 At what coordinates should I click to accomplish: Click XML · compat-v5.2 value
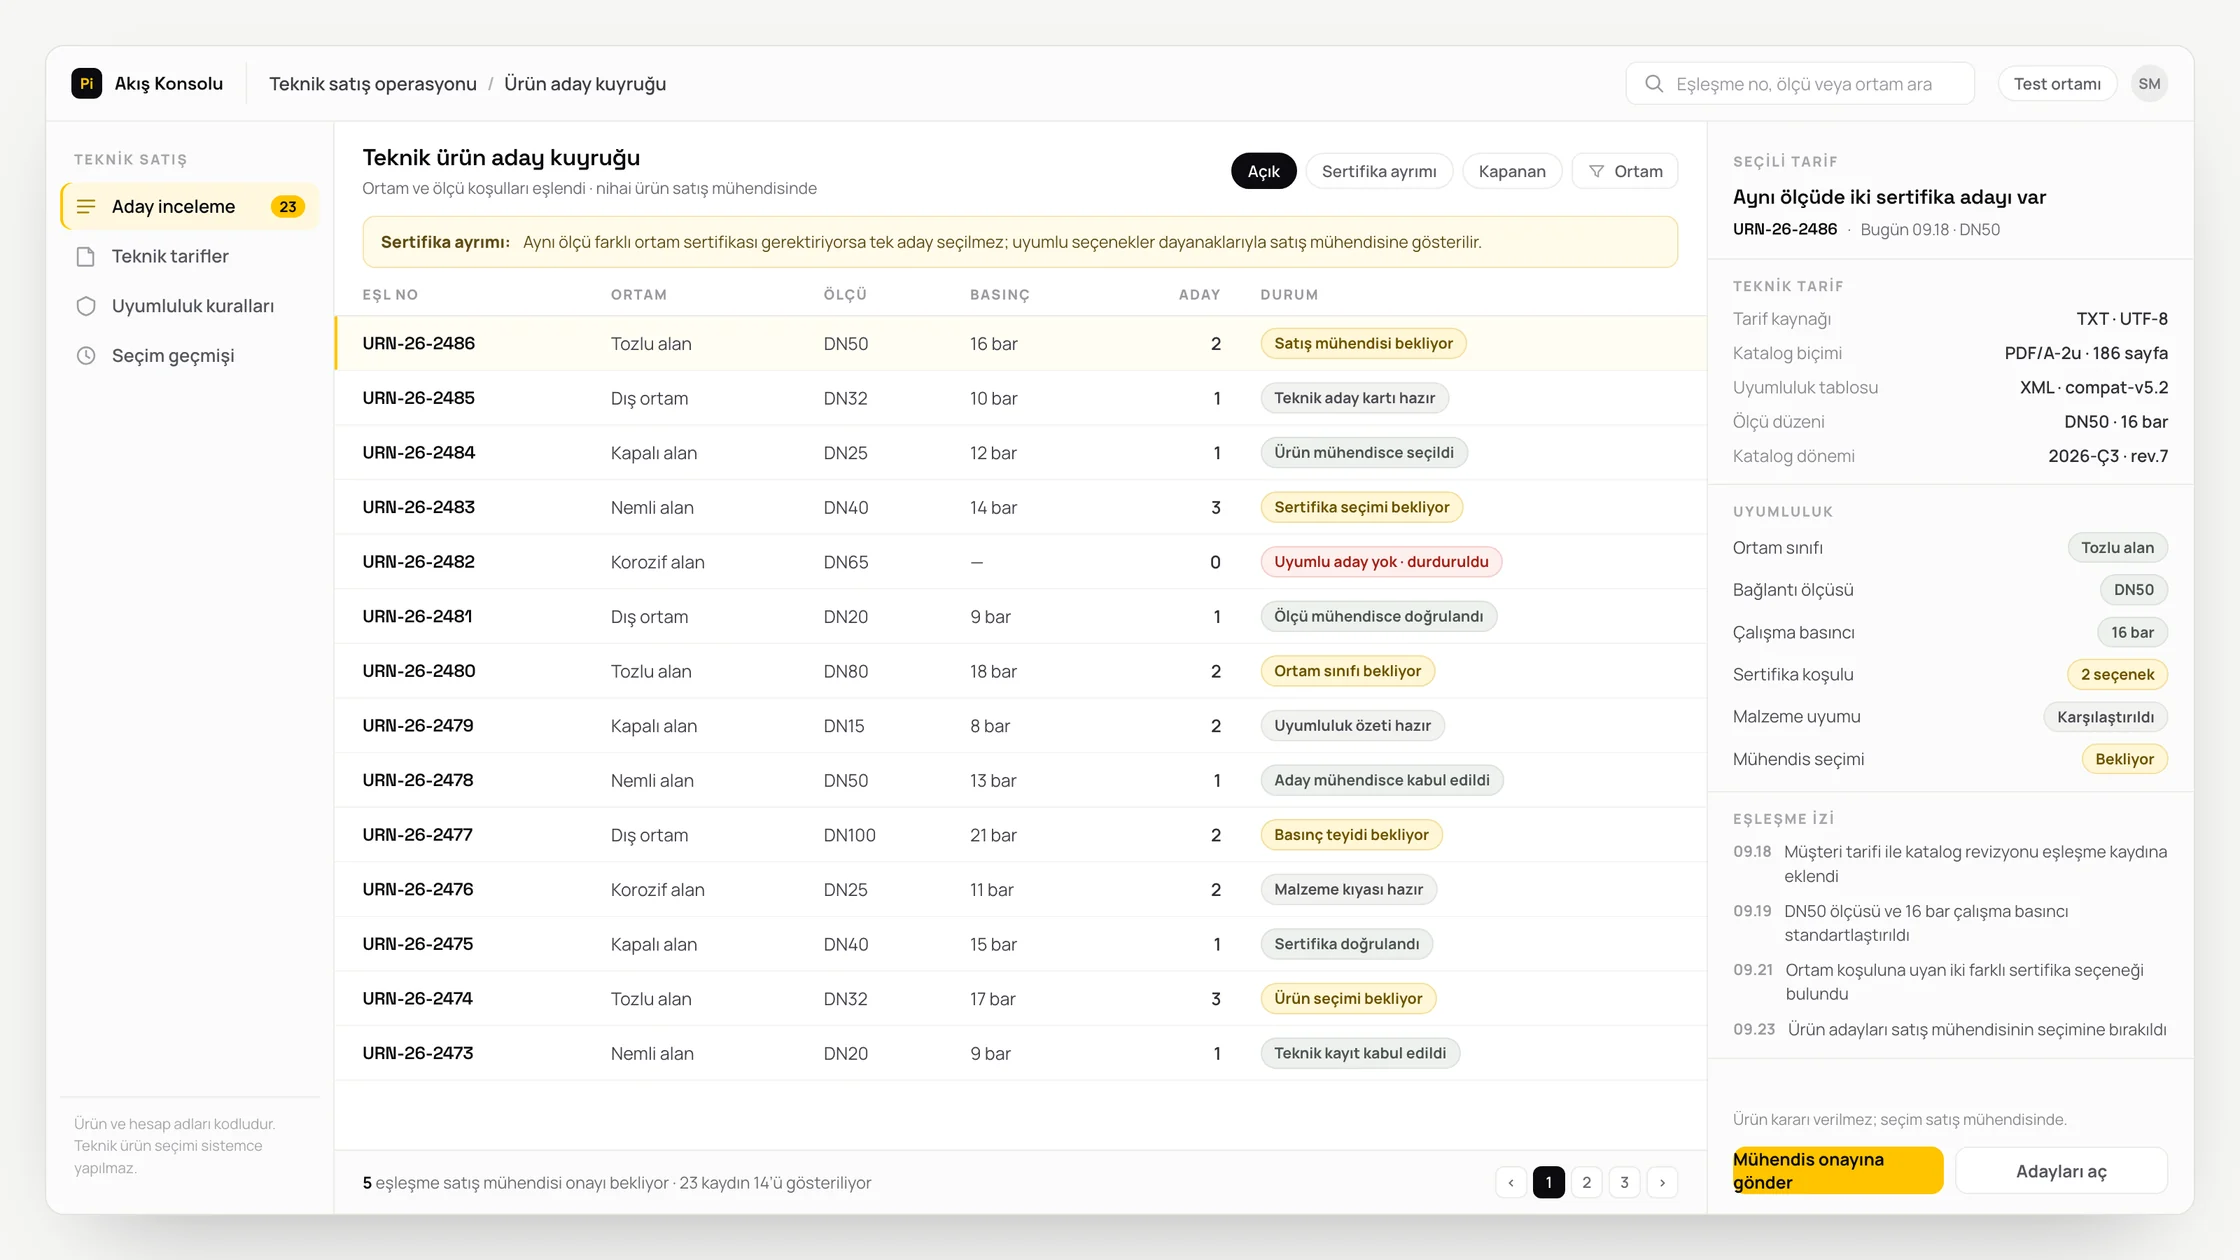[x=2093, y=387]
